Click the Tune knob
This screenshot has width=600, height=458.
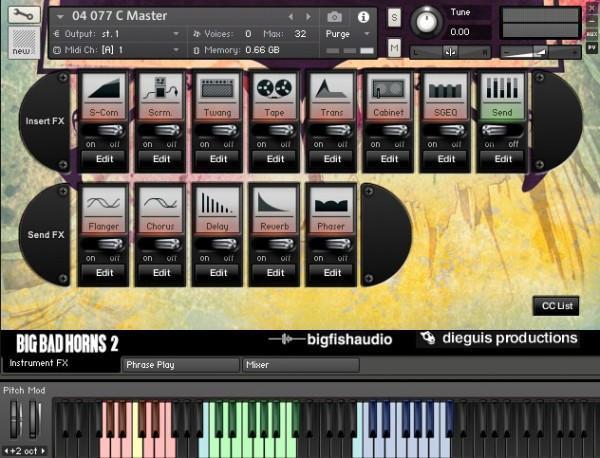tap(427, 19)
